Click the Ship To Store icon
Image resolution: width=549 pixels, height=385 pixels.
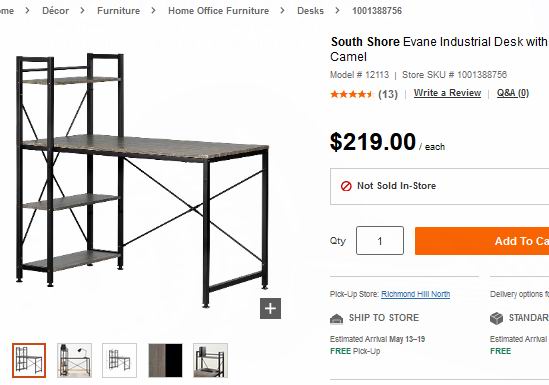pos(336,318)
